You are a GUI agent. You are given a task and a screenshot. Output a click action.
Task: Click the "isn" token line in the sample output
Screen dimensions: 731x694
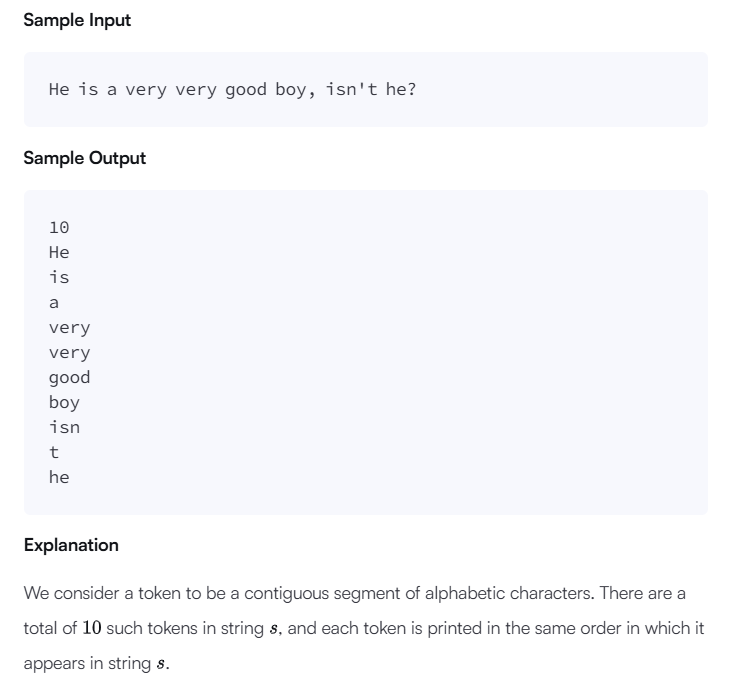[x=64, y=427]
